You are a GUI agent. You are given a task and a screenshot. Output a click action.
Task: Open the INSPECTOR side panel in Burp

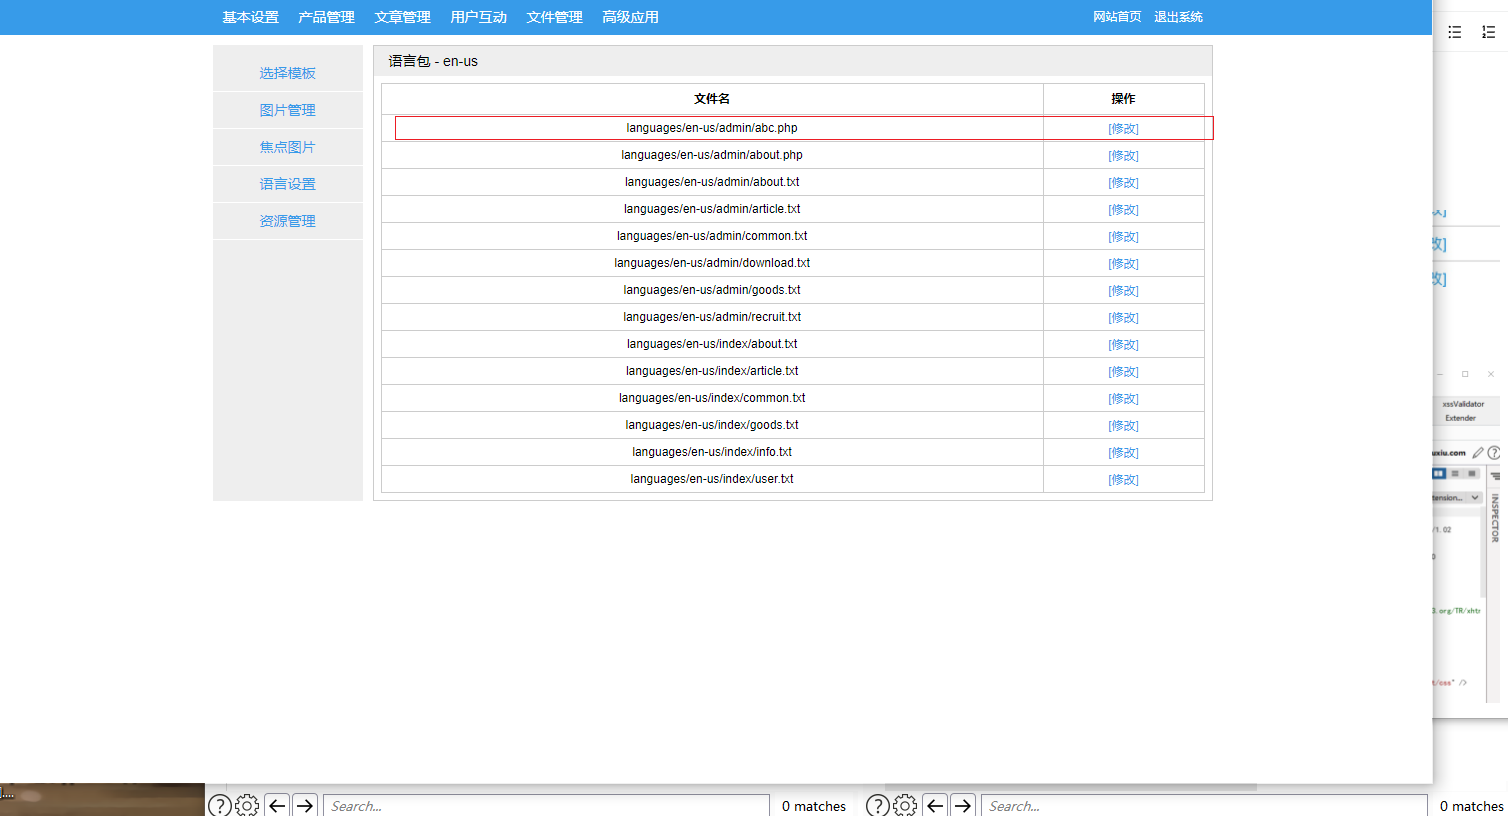coord(1495,518)
